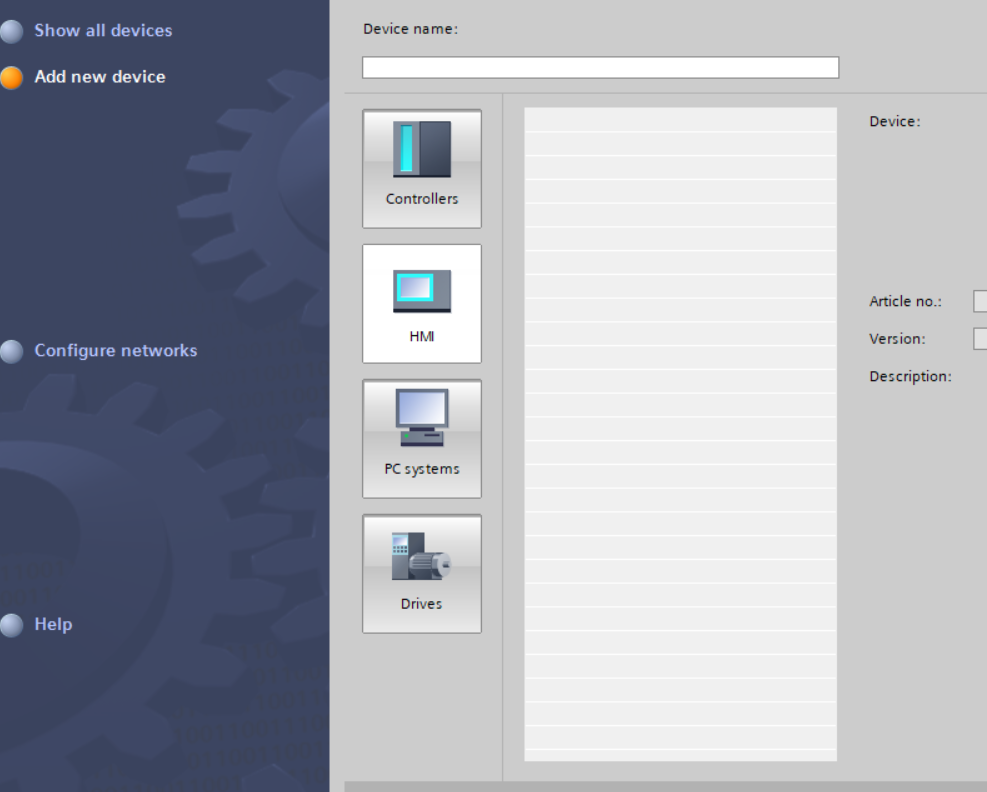Click the Controllers PLC rack icon

421,149
